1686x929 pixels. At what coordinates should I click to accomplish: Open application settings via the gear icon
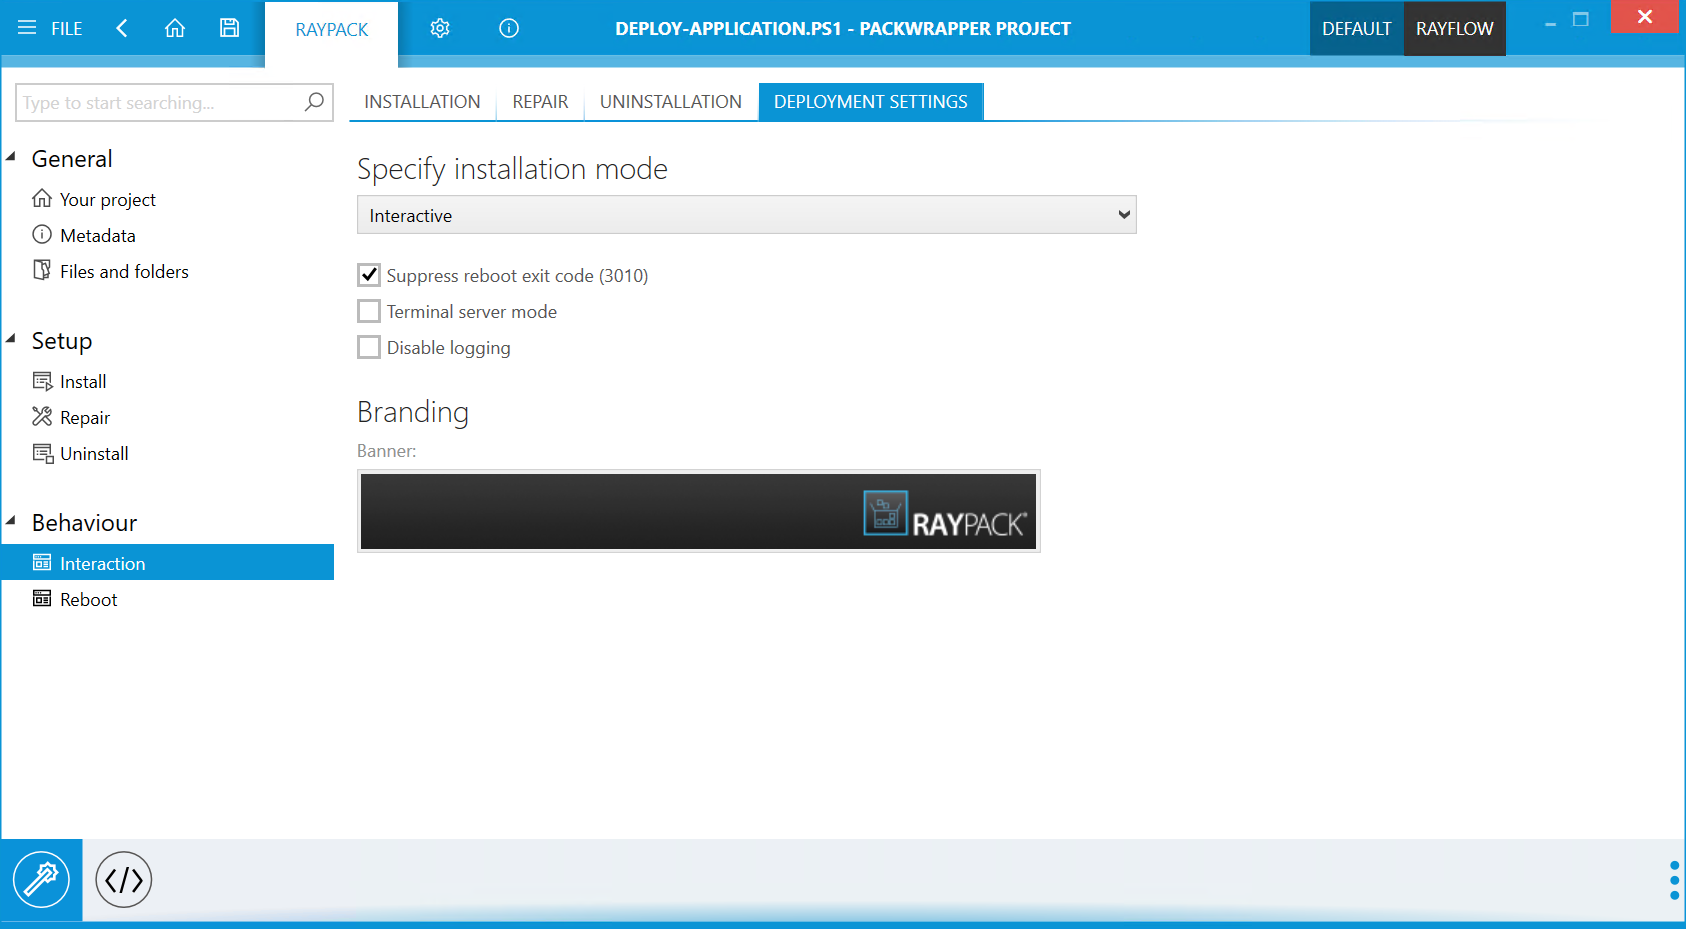click(440, 28)
